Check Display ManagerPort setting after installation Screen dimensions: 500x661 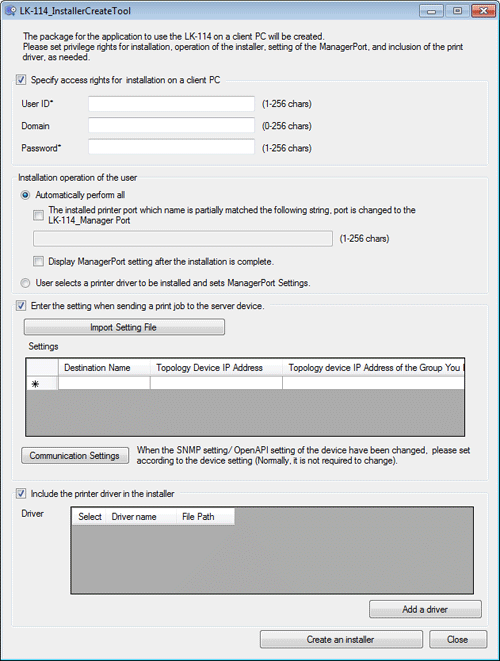coord(38,261)
